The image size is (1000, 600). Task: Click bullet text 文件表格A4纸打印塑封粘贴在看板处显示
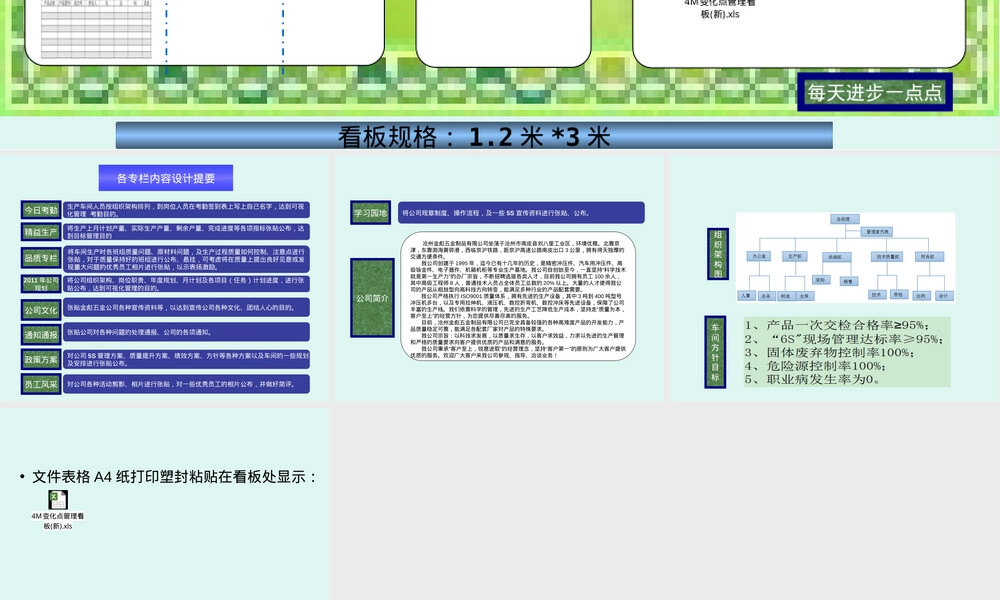click(x=174, y=477)
